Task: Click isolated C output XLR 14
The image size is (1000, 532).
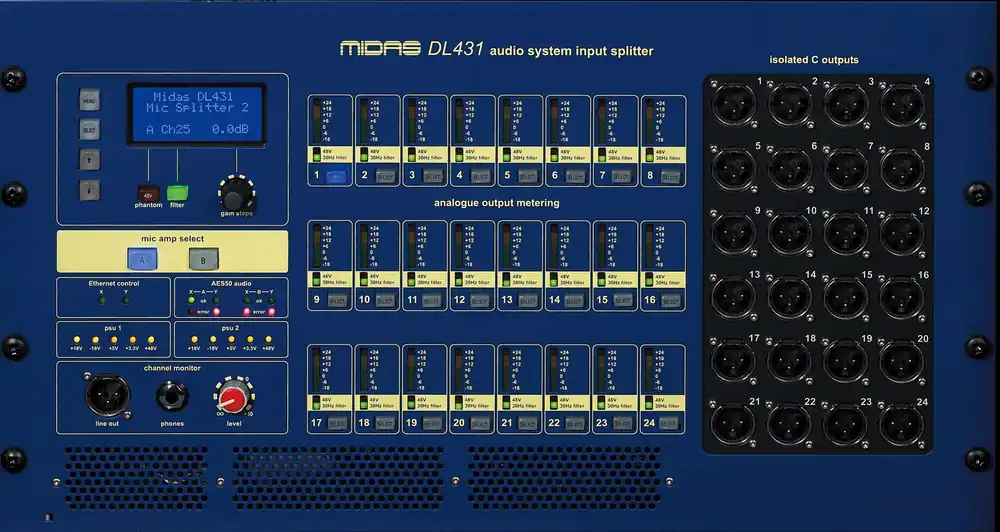Action: coord(790,297)
